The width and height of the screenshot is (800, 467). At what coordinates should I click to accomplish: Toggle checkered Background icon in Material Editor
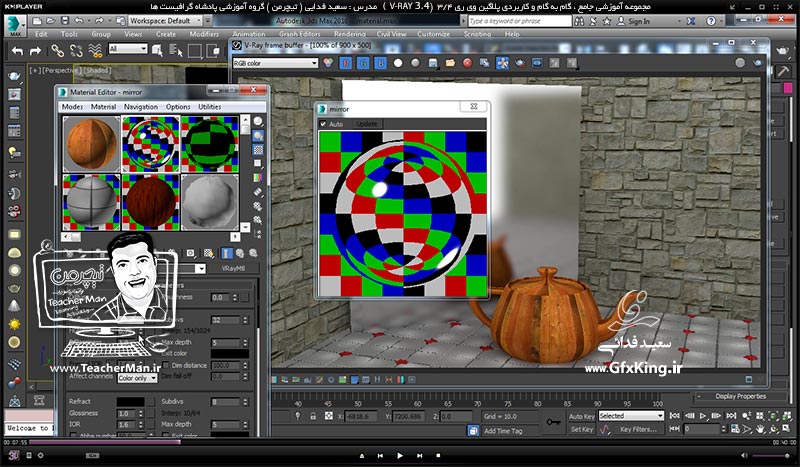[x=258, y=150]
